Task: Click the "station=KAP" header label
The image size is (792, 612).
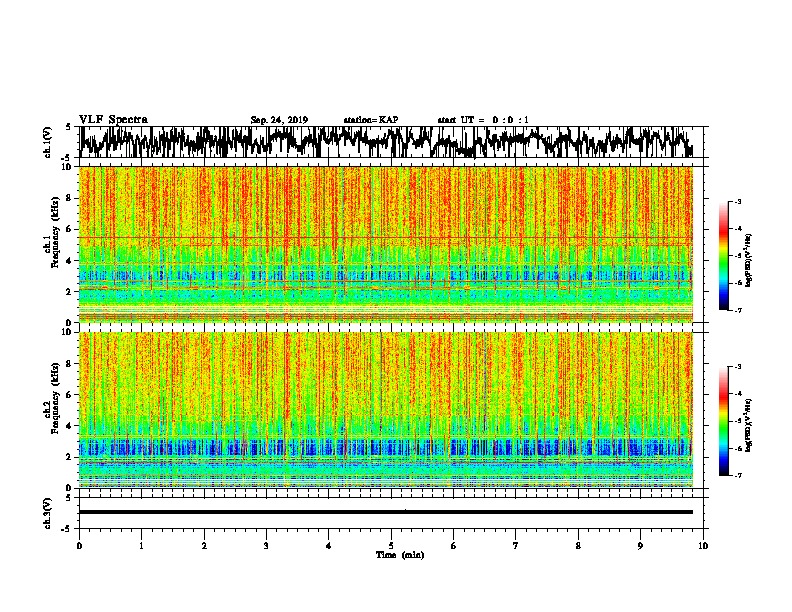Action: (371, 120)
